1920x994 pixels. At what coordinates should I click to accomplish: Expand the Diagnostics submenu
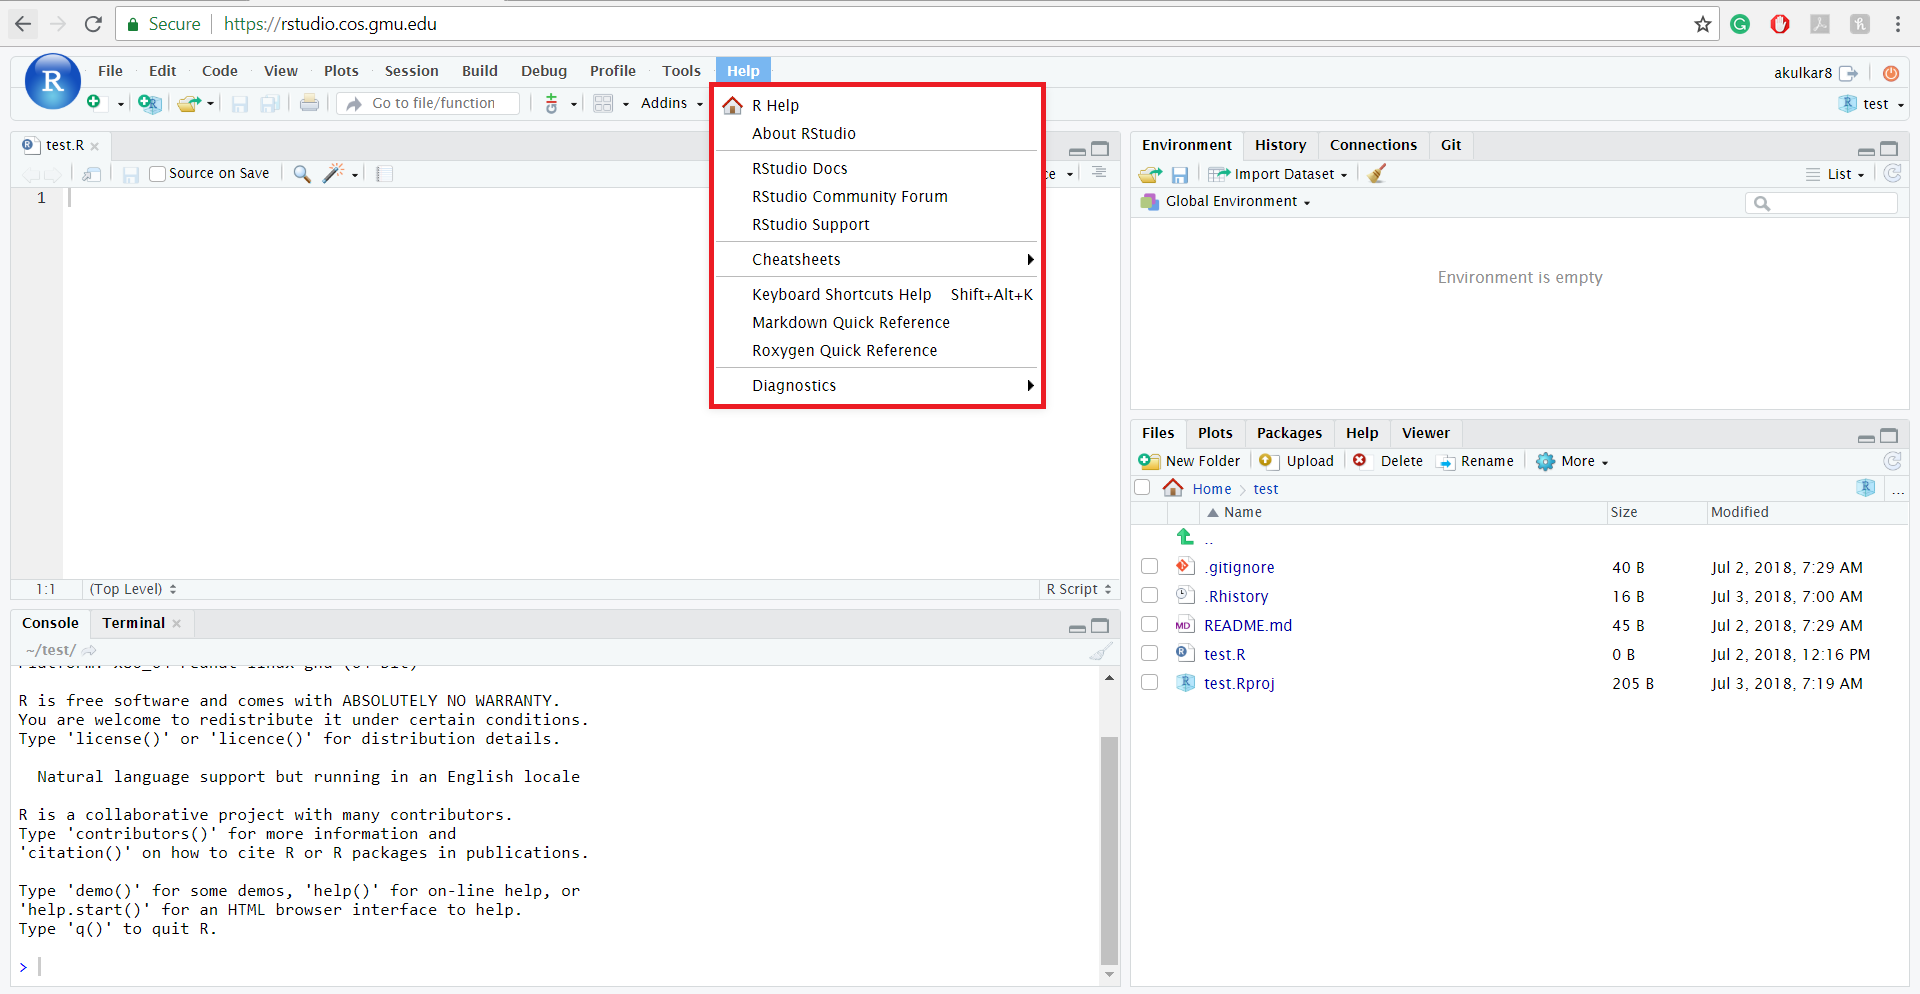[877, 386]
